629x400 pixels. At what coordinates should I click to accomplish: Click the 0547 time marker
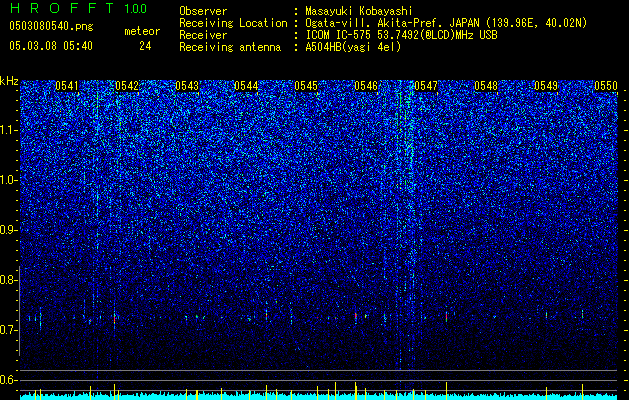(x=426, y=86)
